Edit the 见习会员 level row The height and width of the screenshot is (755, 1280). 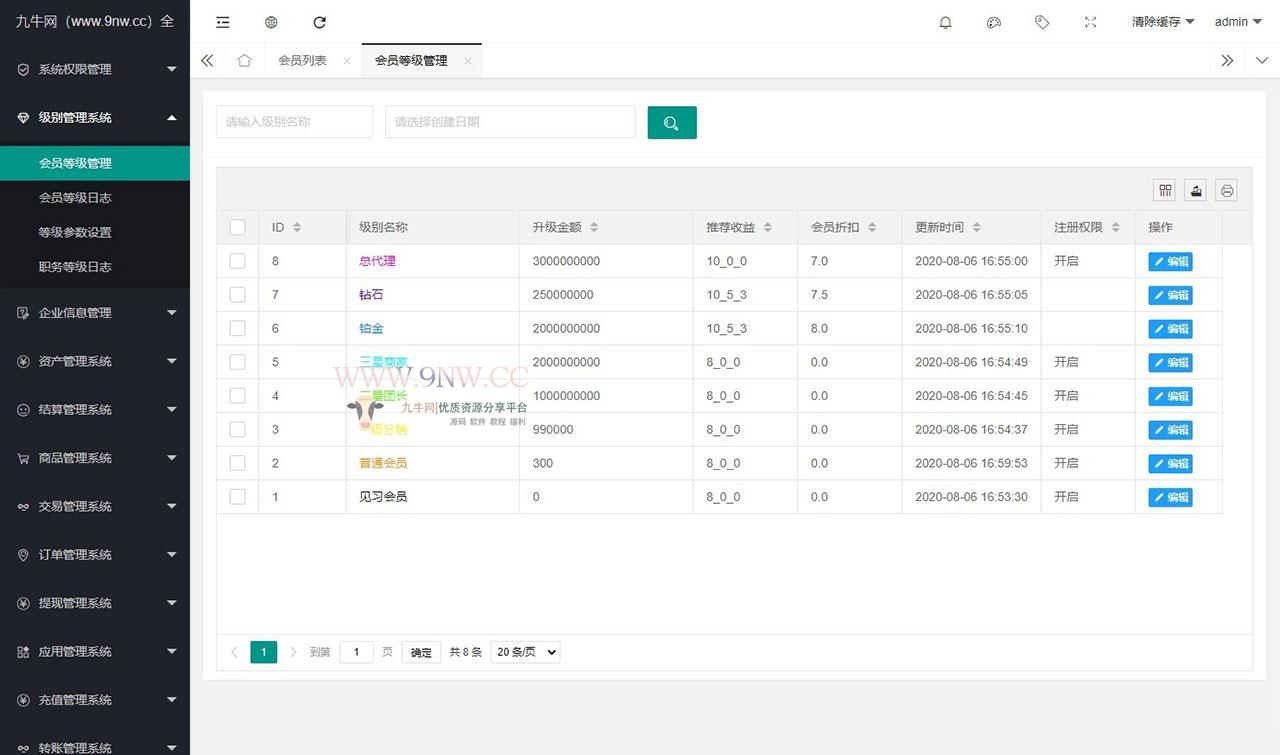[x=1170, y=497]
